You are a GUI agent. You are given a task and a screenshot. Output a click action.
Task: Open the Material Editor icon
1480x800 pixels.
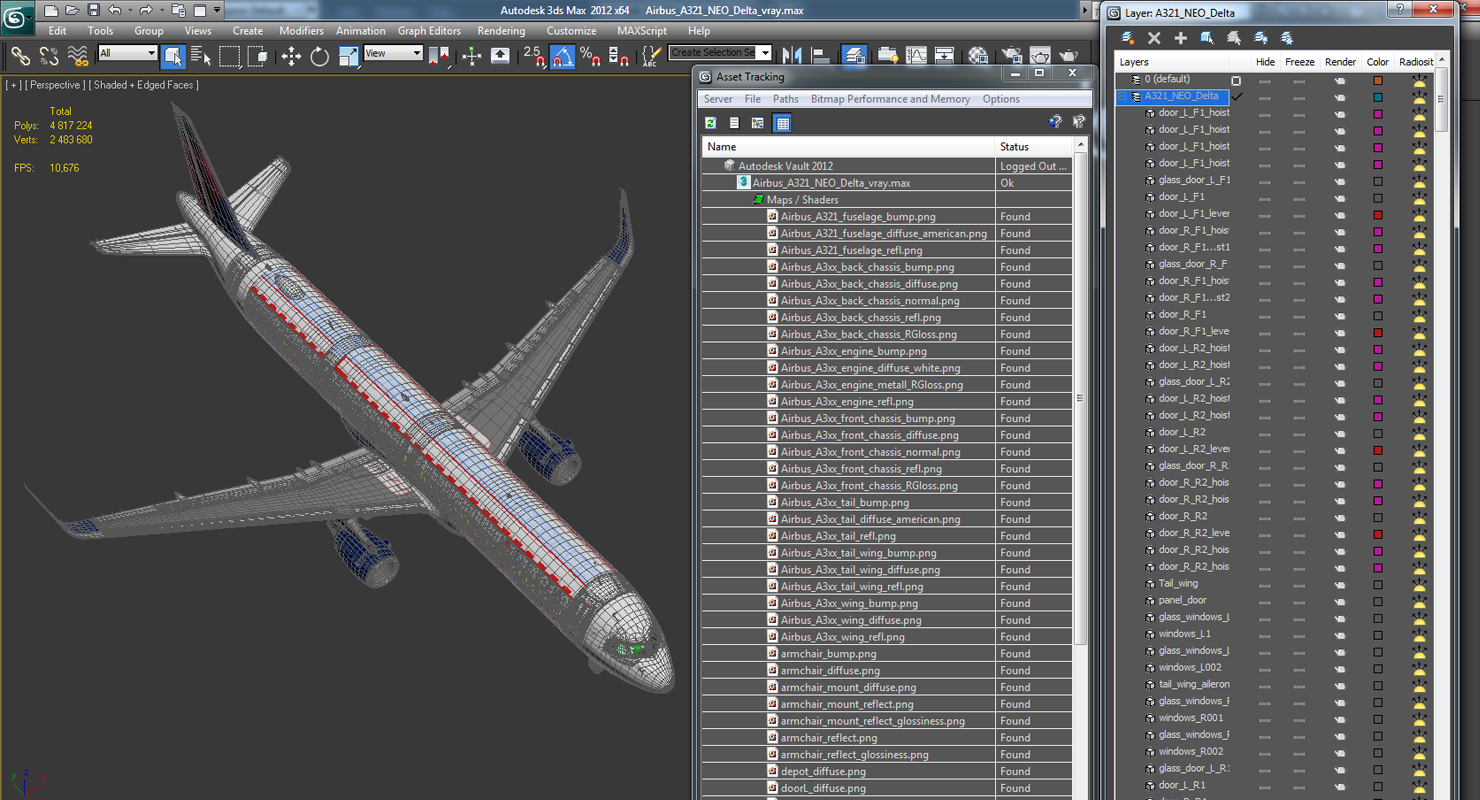[x=978, y=56]
